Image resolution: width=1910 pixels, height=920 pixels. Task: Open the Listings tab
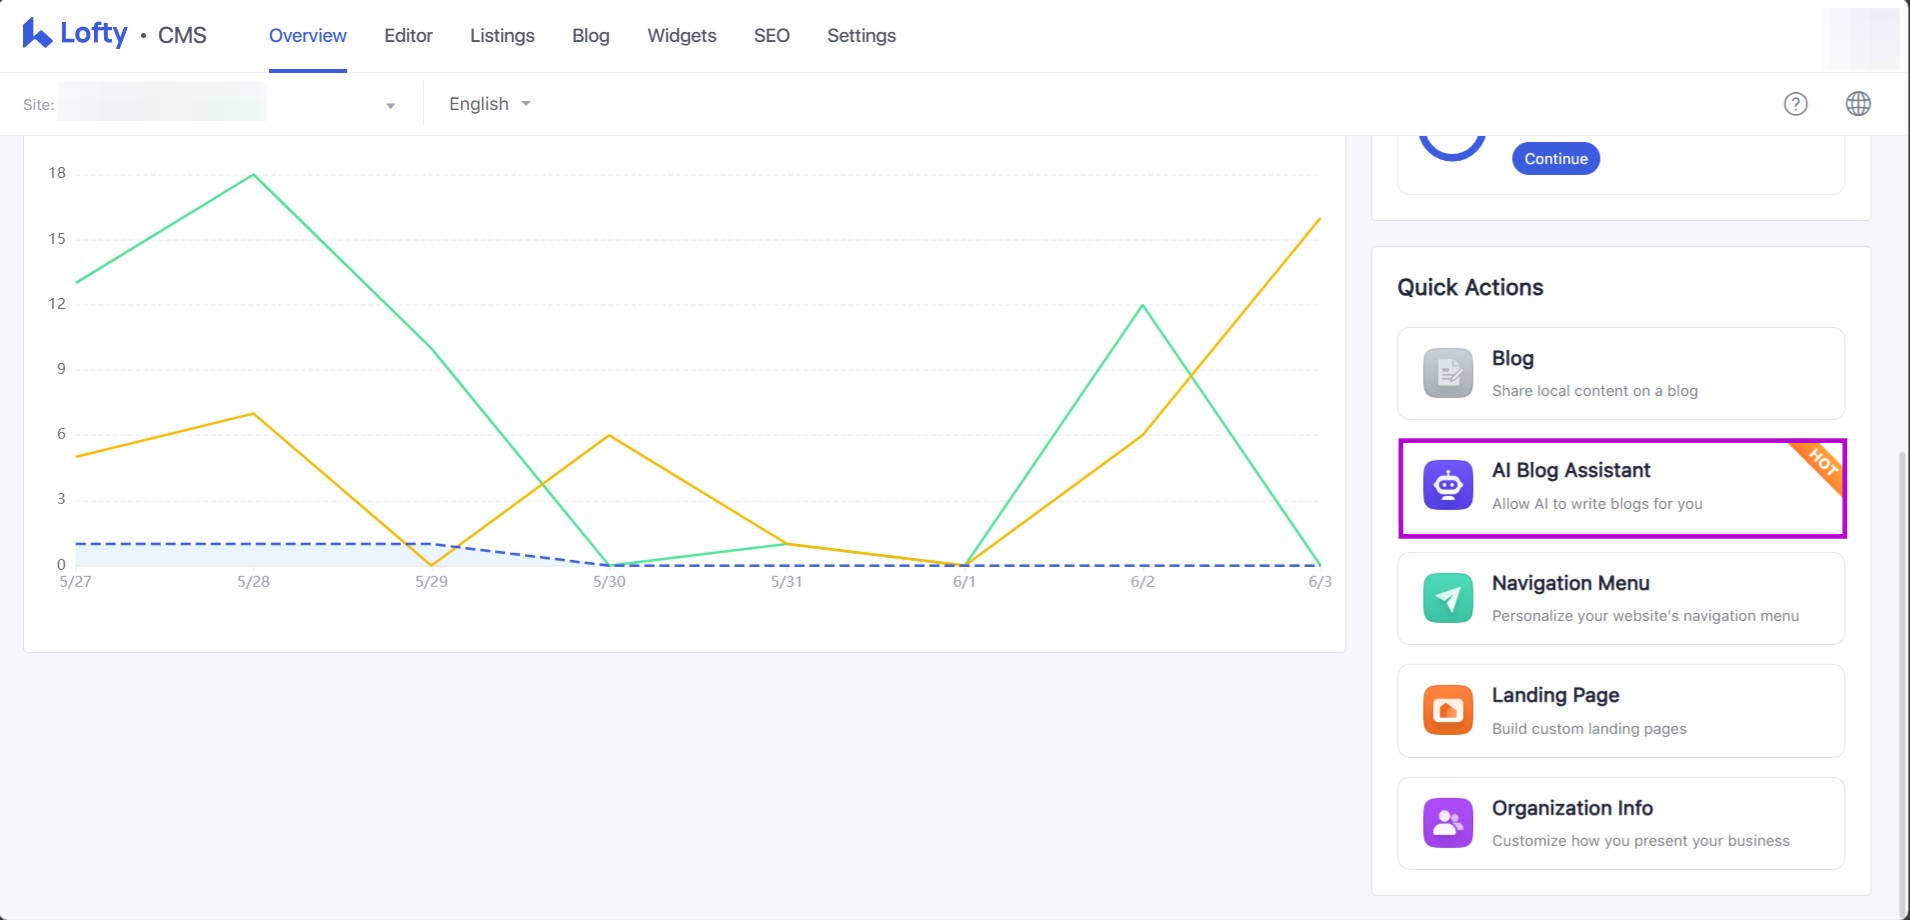click(502, 36)
